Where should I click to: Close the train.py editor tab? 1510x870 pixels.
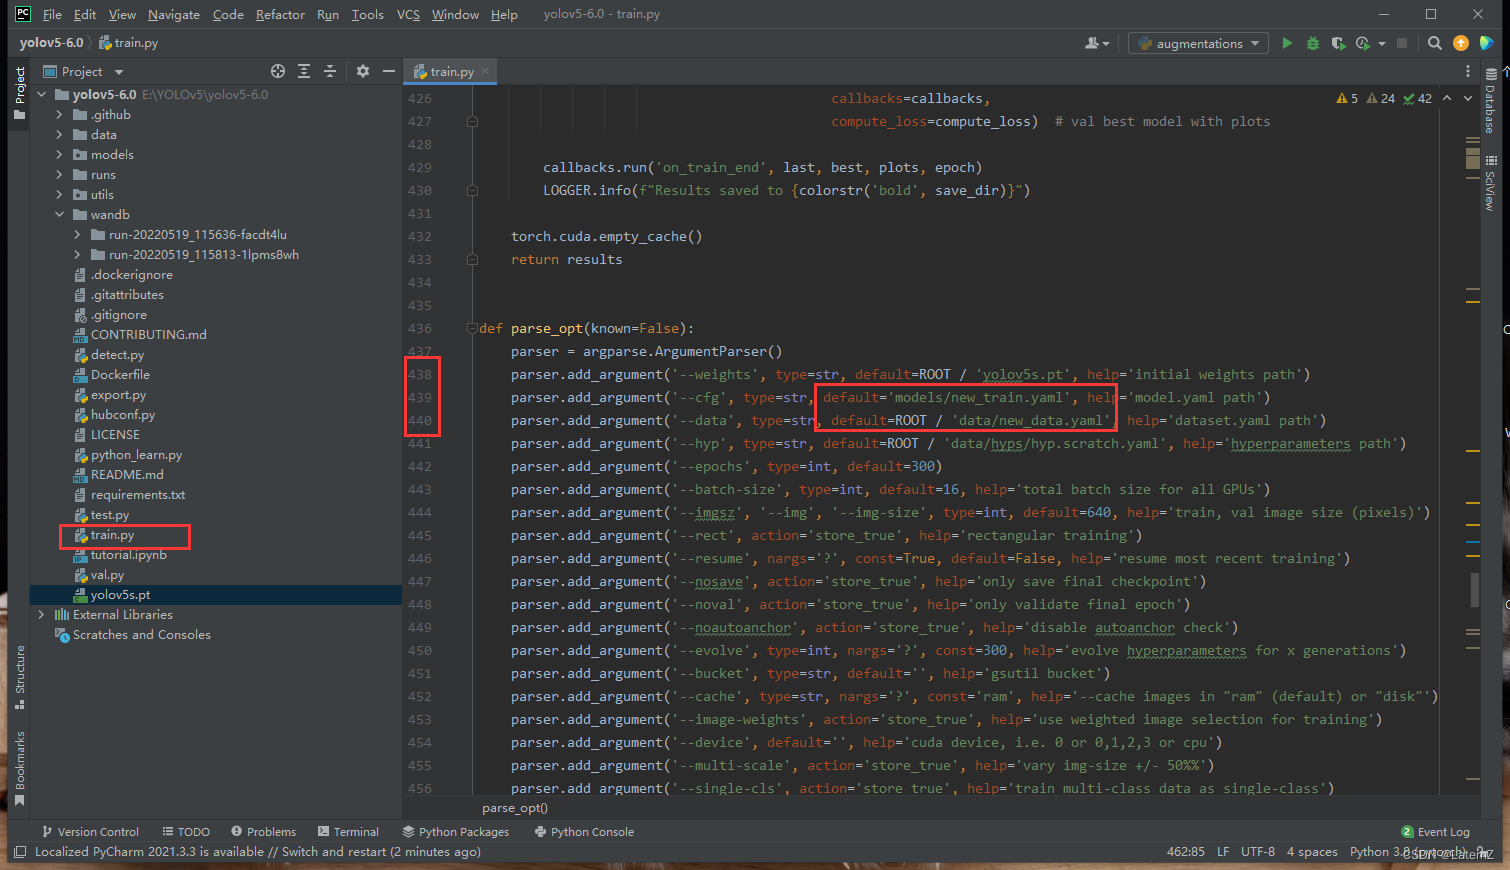pyautogui.click(x=485, y=71)
